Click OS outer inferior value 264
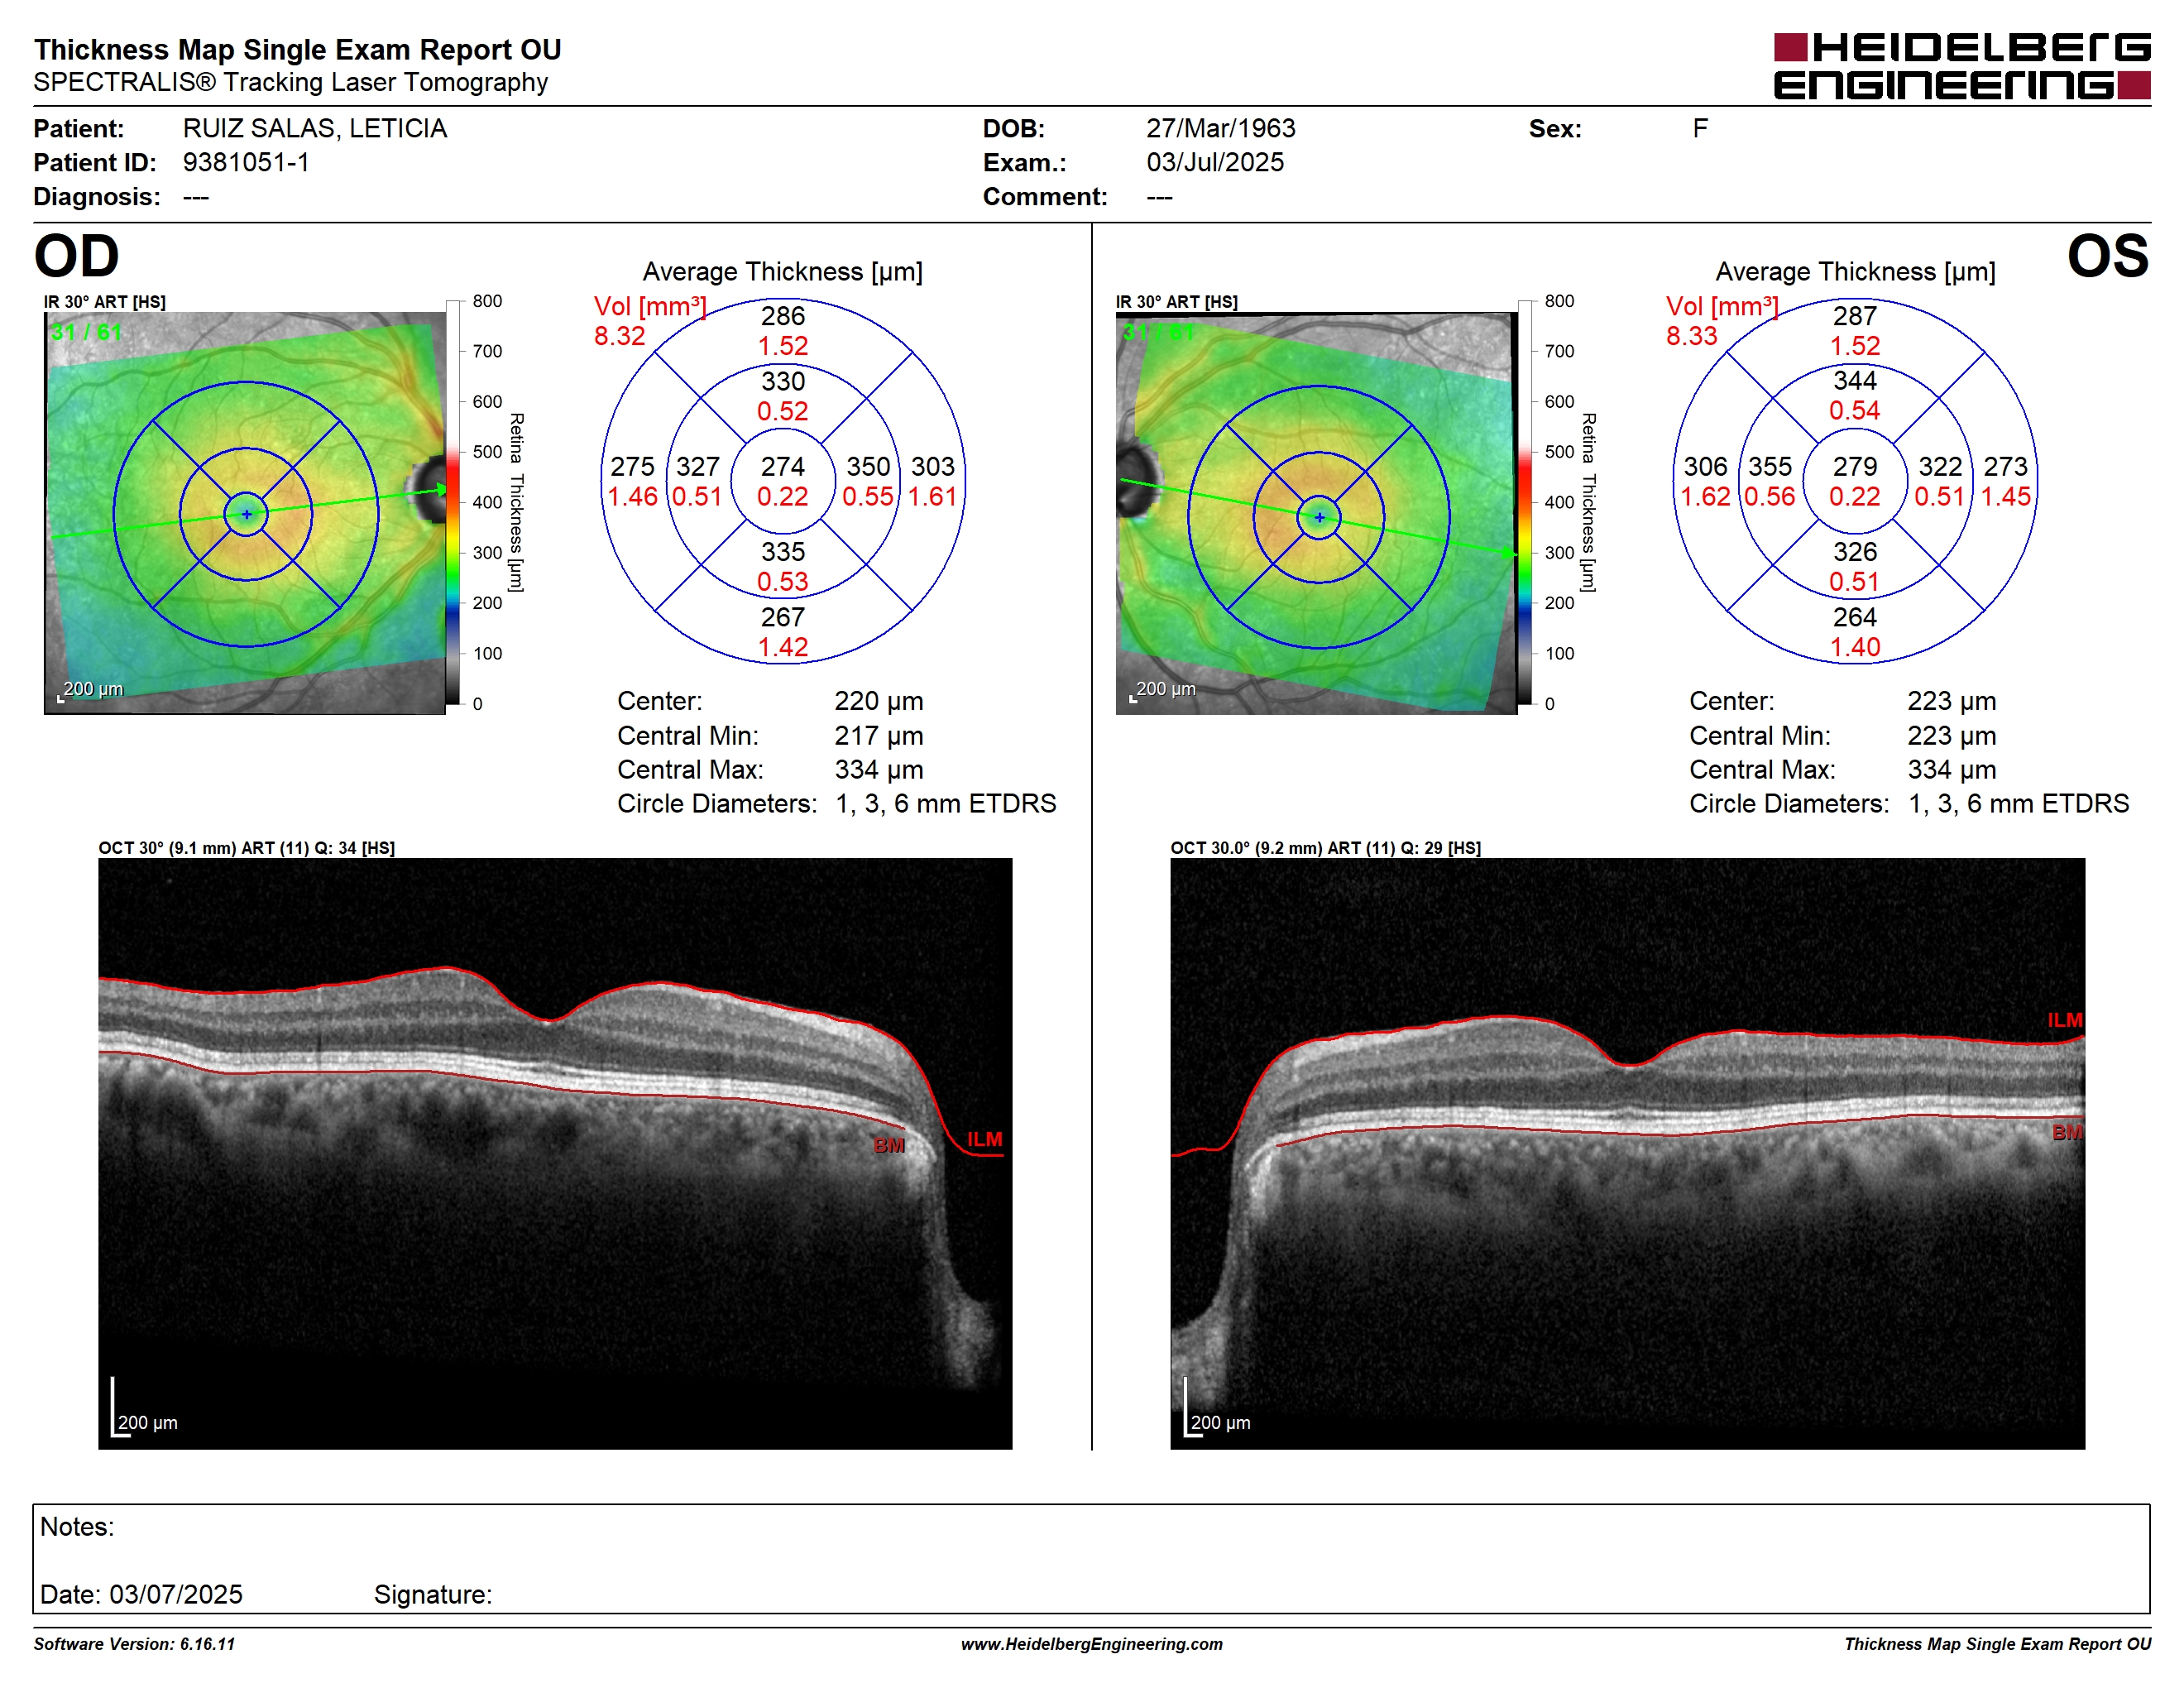The width and height of the screenshot is (2184, 1688). coord(1855,617)
